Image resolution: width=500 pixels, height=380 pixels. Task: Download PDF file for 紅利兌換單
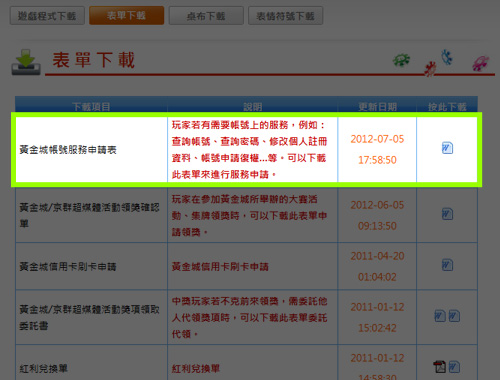[x=440, y=367]
